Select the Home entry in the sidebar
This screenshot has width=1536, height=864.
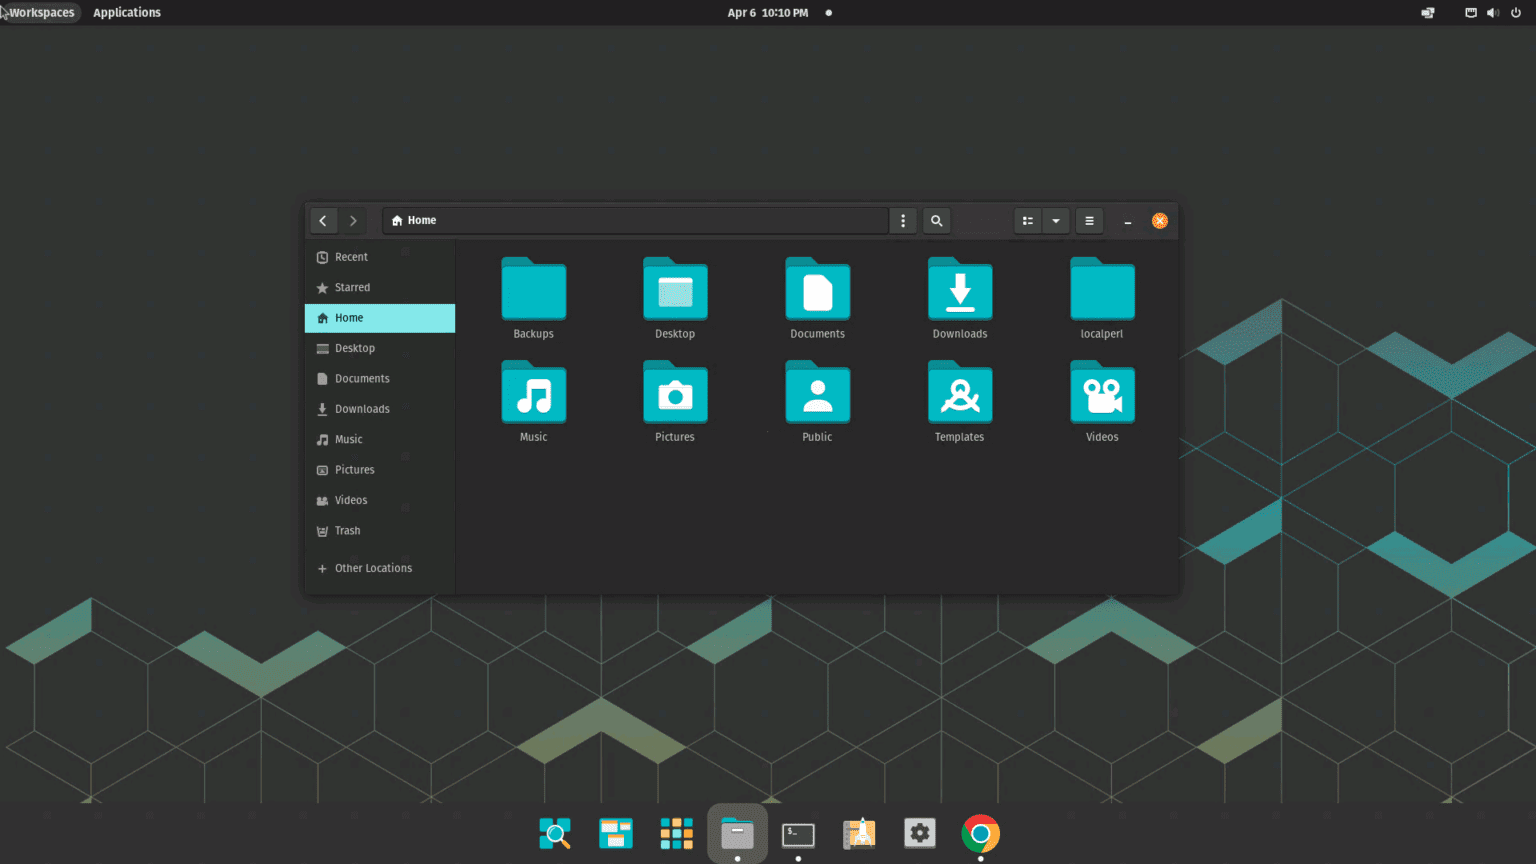pyautogui.click(x=349, y=317)
